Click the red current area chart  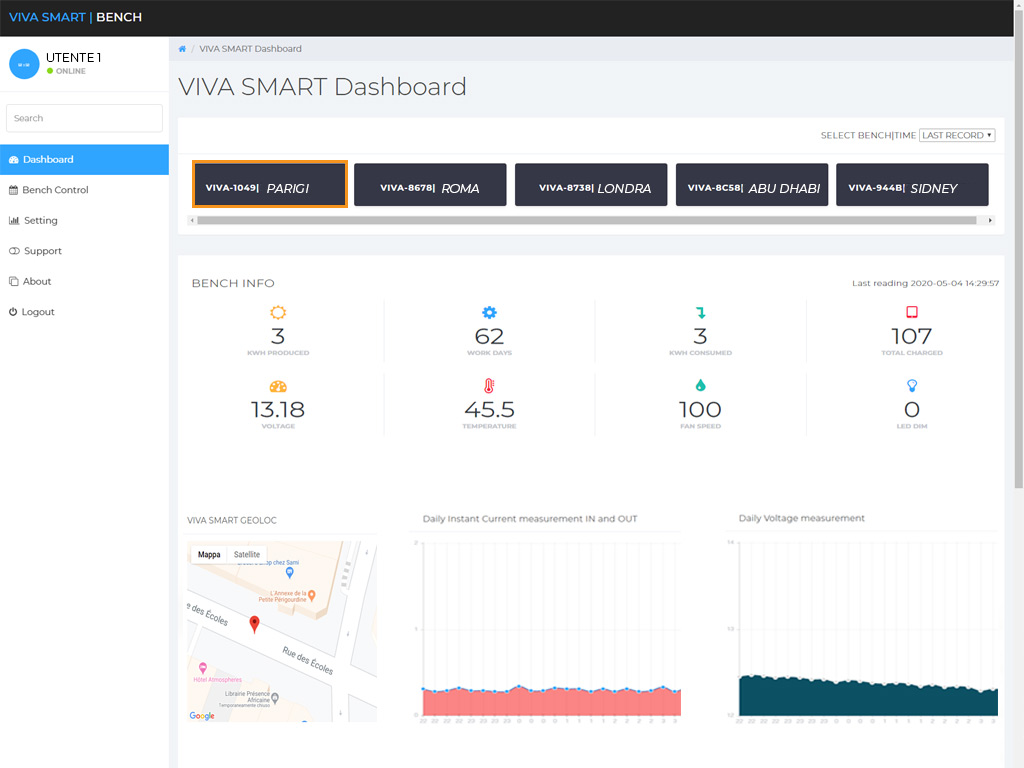(552, 703)
